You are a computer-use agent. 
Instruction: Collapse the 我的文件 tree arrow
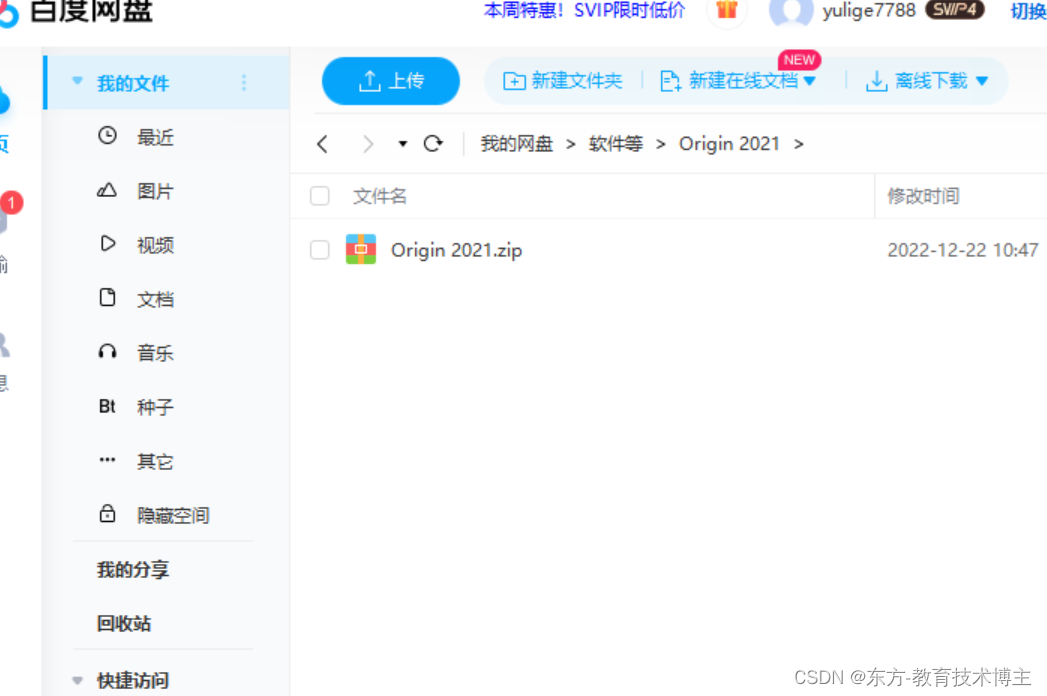point(77,81)
